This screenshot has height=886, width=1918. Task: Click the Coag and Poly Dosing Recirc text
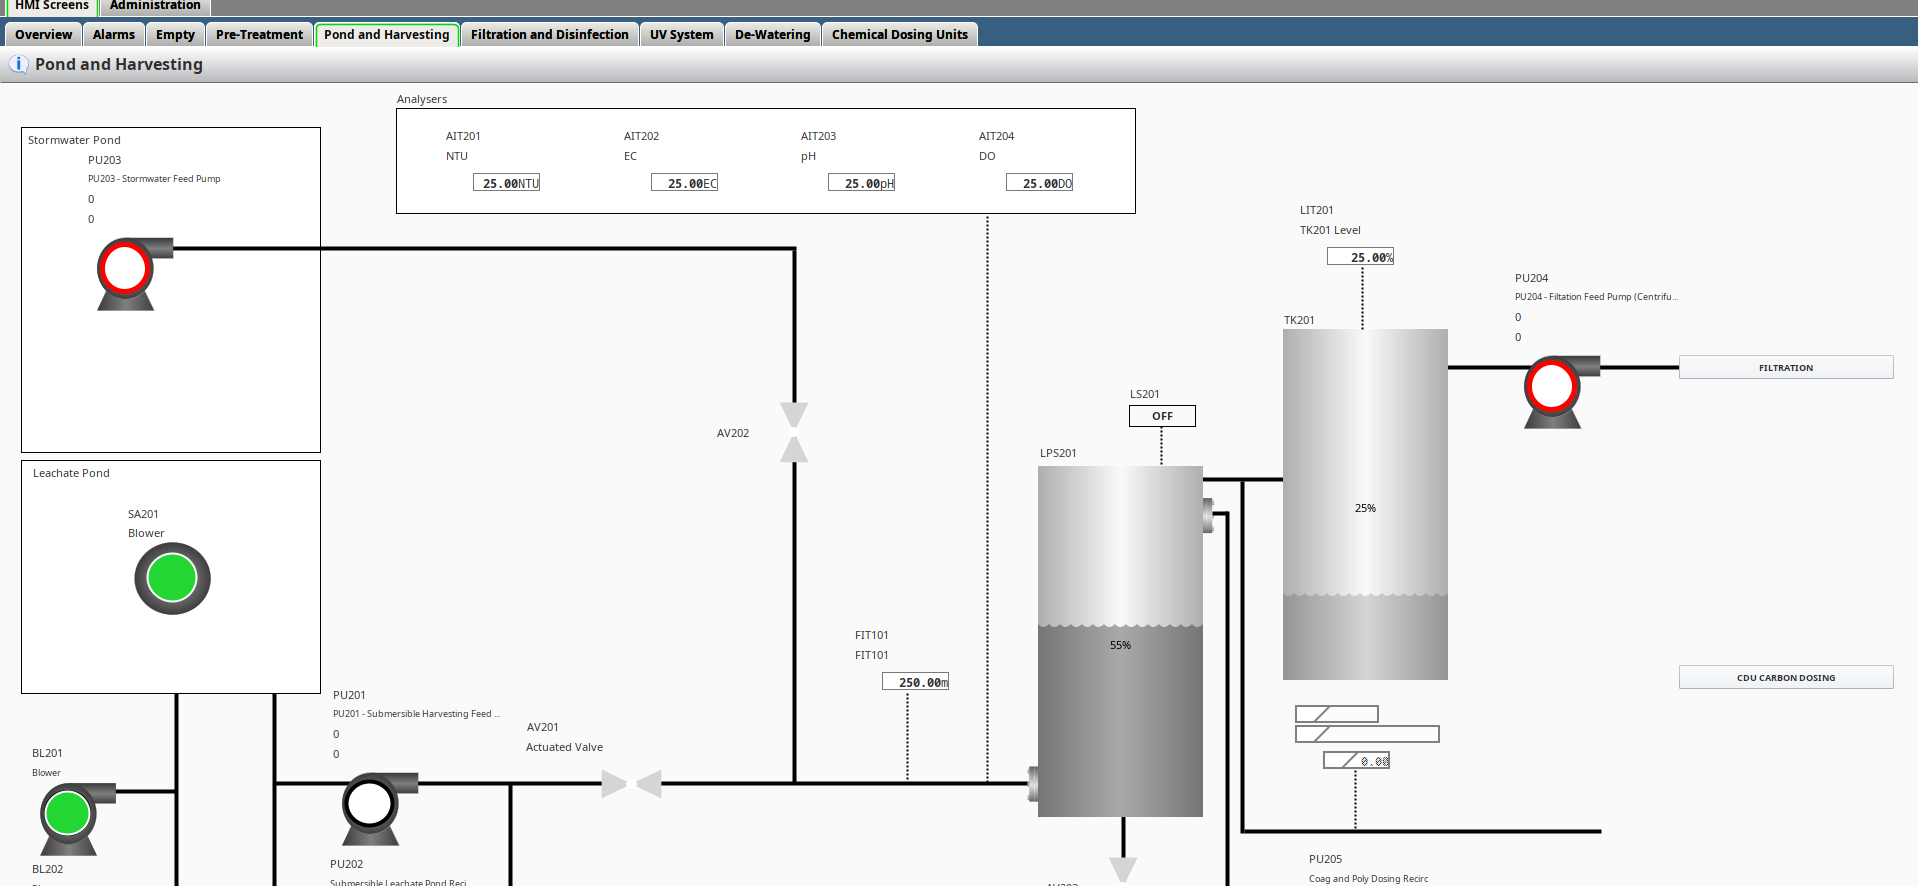coord(1368,879)
